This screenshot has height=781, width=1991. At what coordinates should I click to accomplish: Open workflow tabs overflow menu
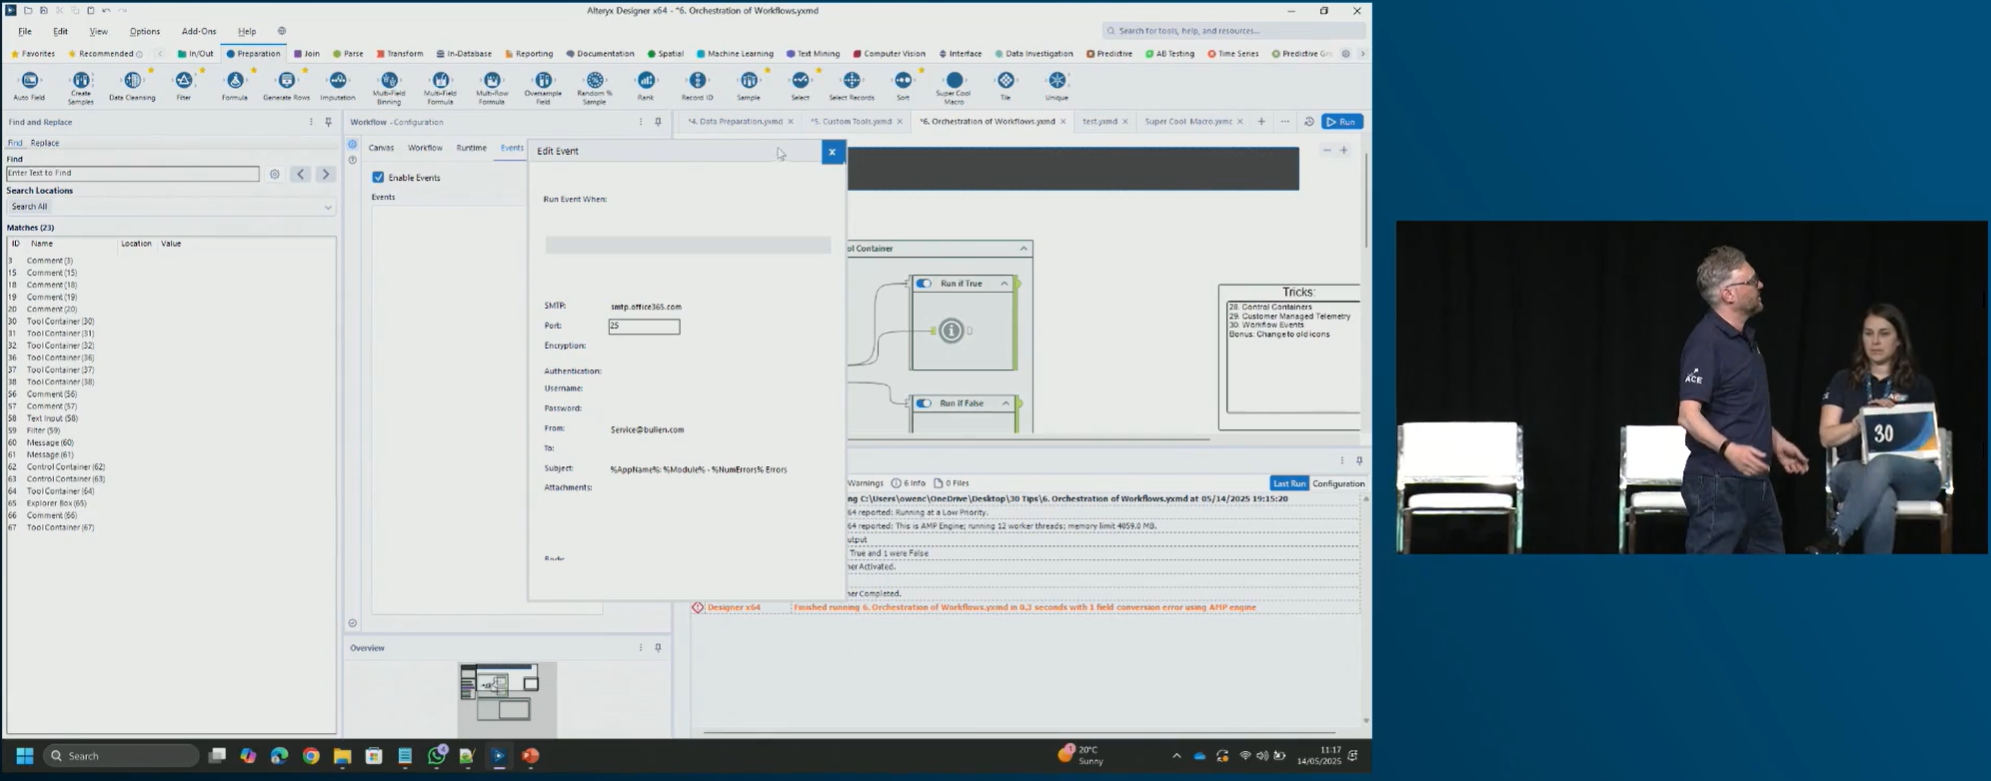[x=1285, y=122]
